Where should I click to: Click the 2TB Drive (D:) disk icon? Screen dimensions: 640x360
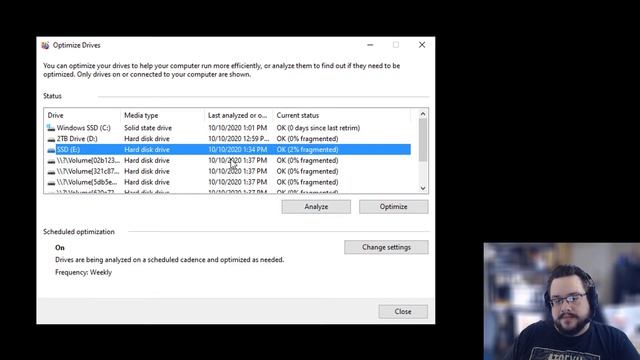pos(51,139)
